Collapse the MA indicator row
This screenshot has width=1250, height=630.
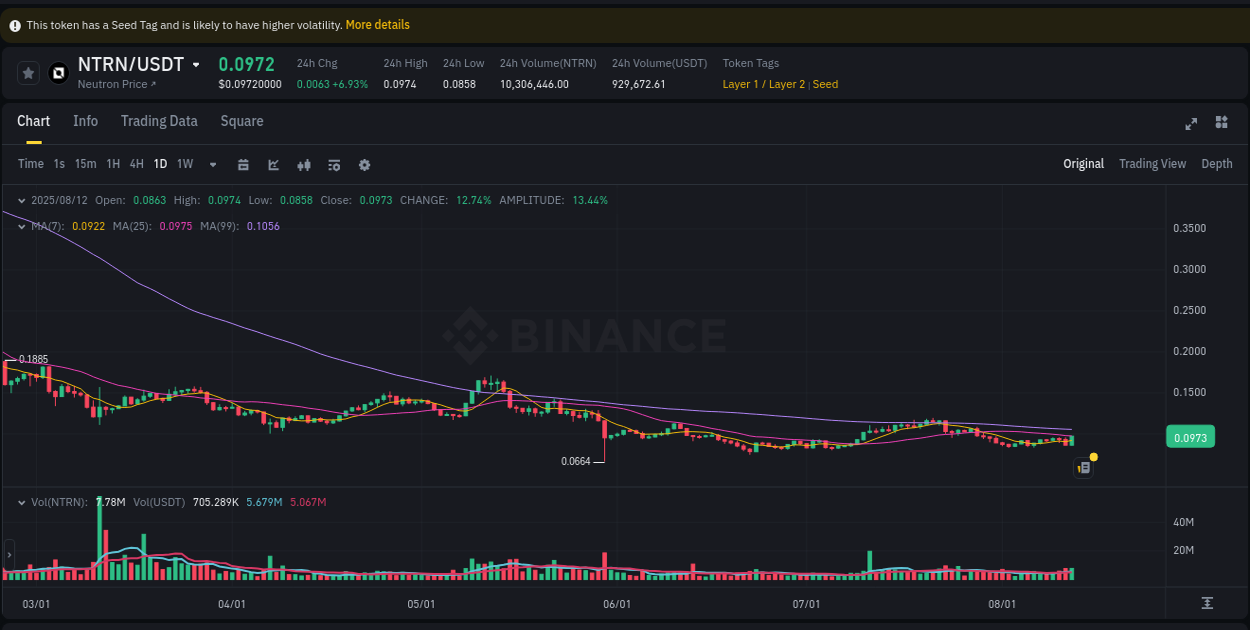[22, 226]
